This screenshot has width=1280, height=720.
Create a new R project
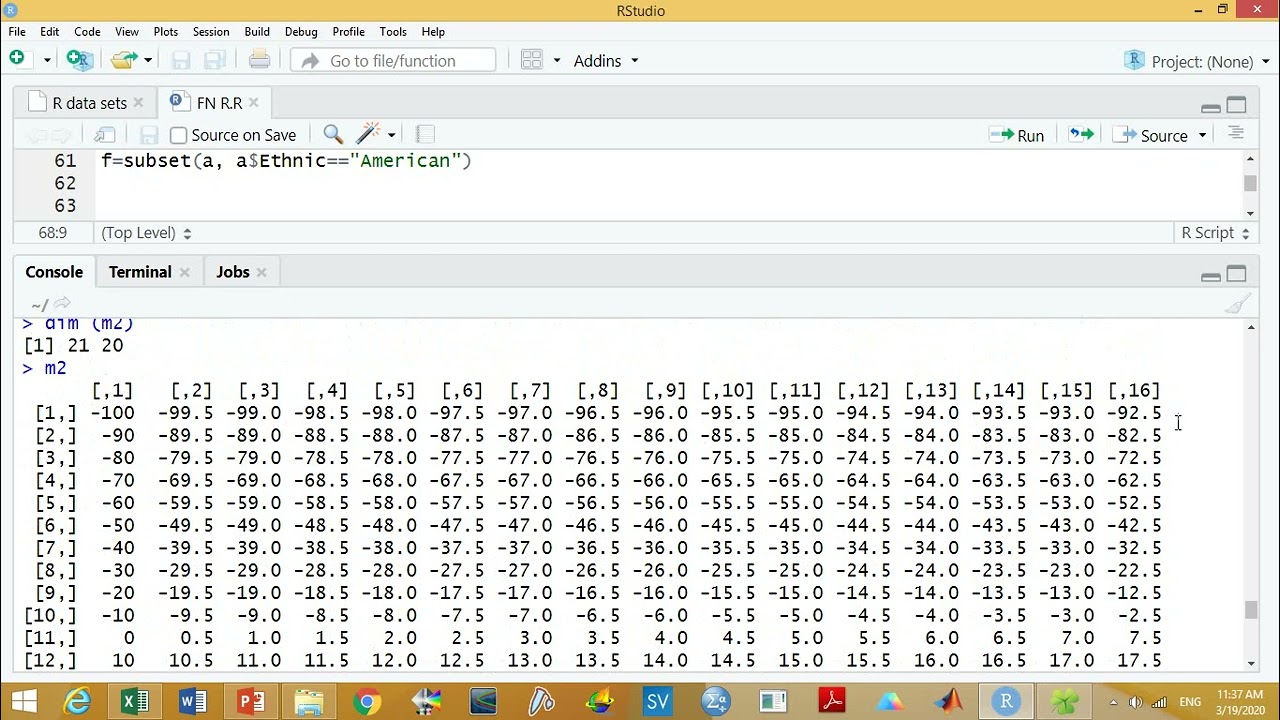(78, 60)
